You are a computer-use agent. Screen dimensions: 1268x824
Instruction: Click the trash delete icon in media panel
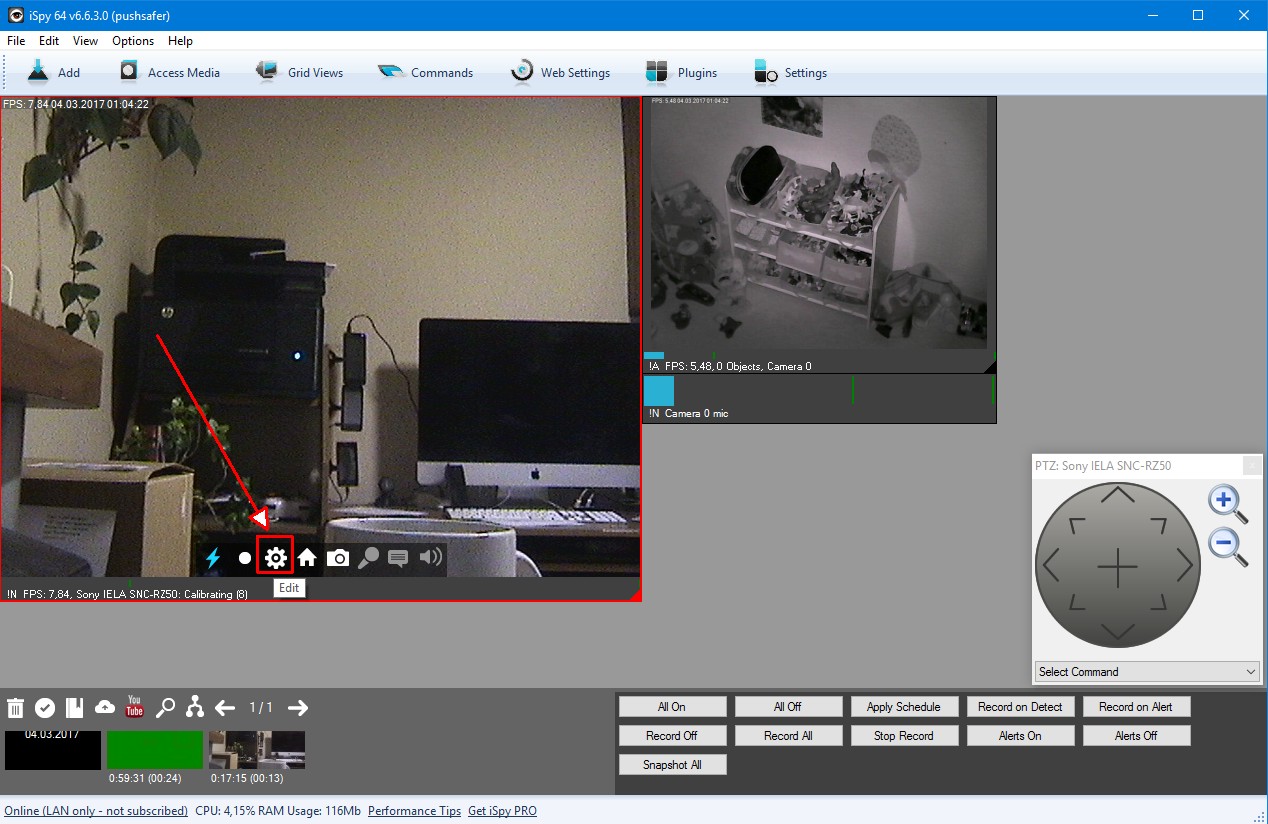tap(15, 708)
